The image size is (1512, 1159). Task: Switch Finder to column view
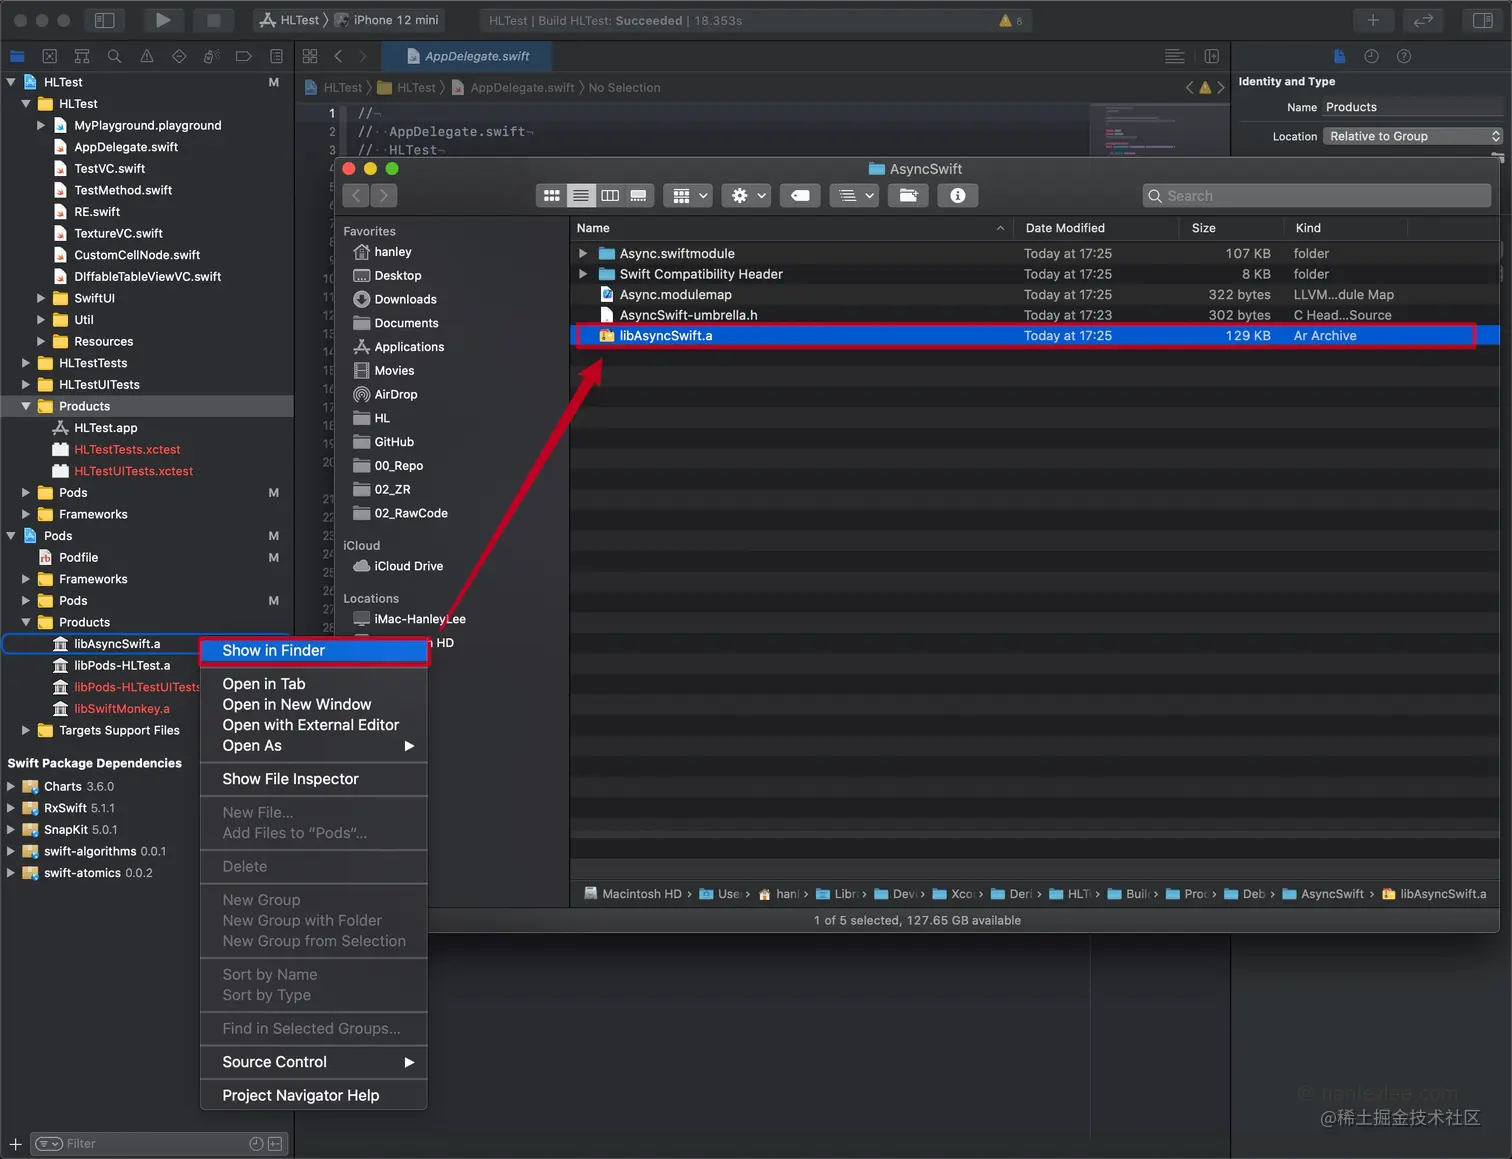point(610,196)
